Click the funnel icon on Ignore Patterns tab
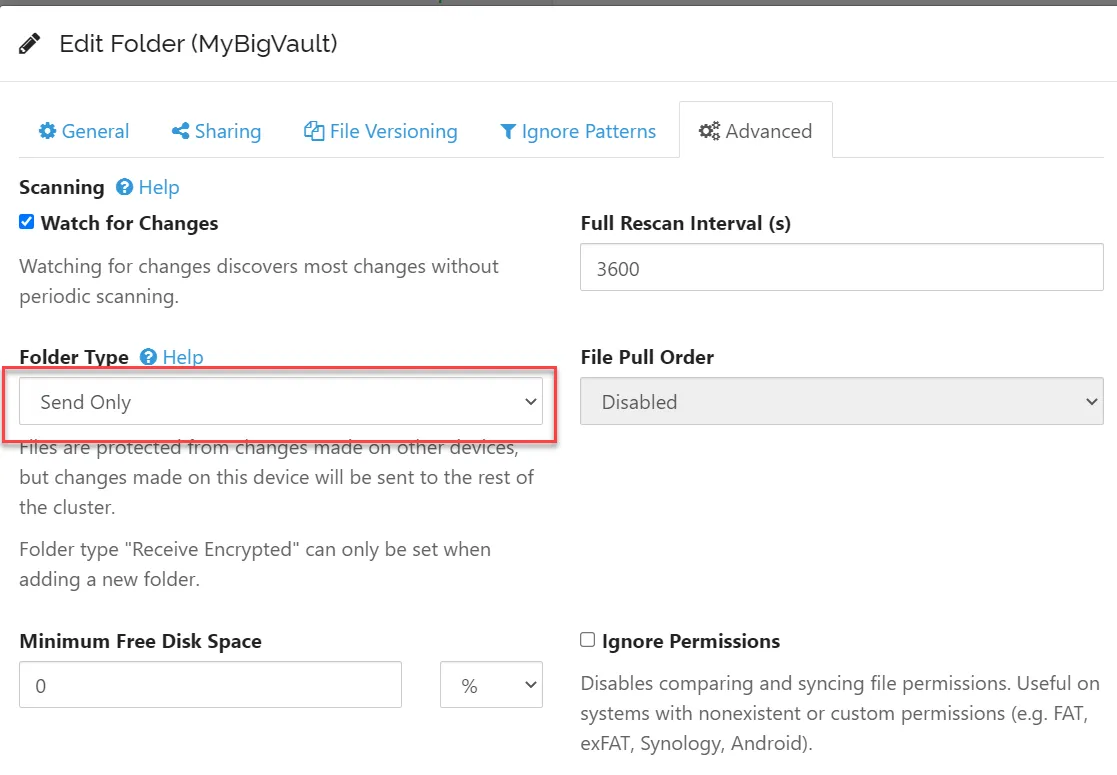 508,131
